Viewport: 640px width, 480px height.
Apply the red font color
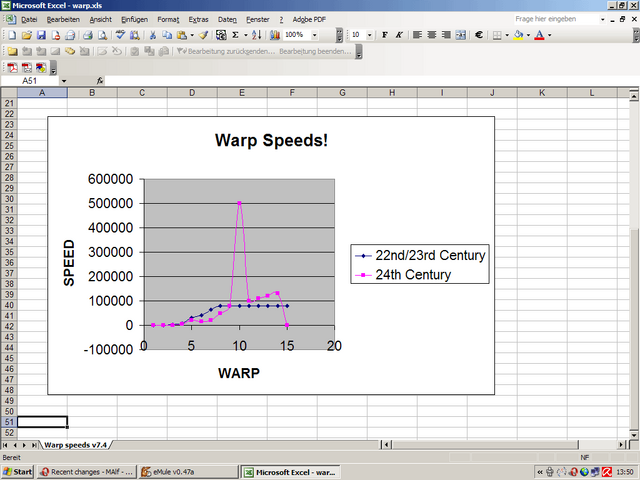(540, 35)
